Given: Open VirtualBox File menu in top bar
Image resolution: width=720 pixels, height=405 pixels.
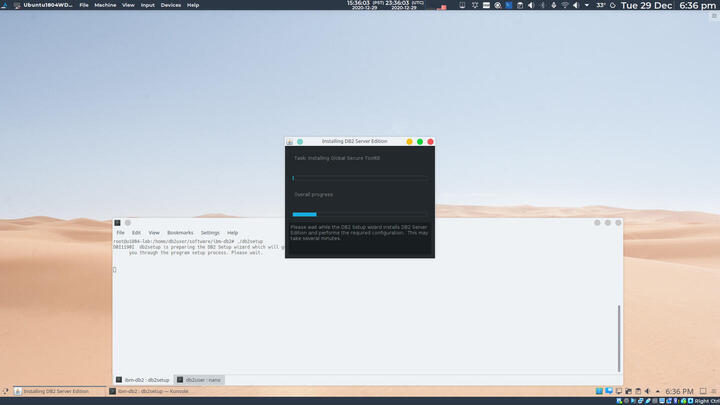Looking at the screenshot, I should coord(84,5).
